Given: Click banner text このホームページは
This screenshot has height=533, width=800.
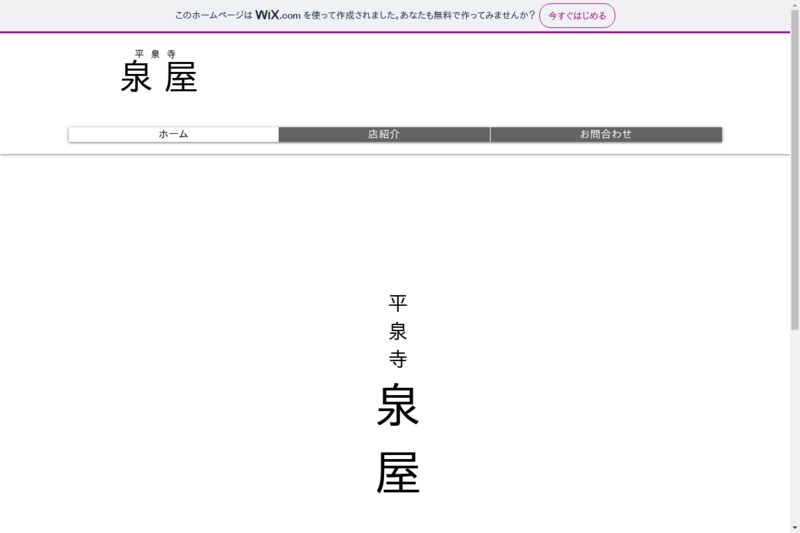Looking at the screenshot, I should (214, 16).
